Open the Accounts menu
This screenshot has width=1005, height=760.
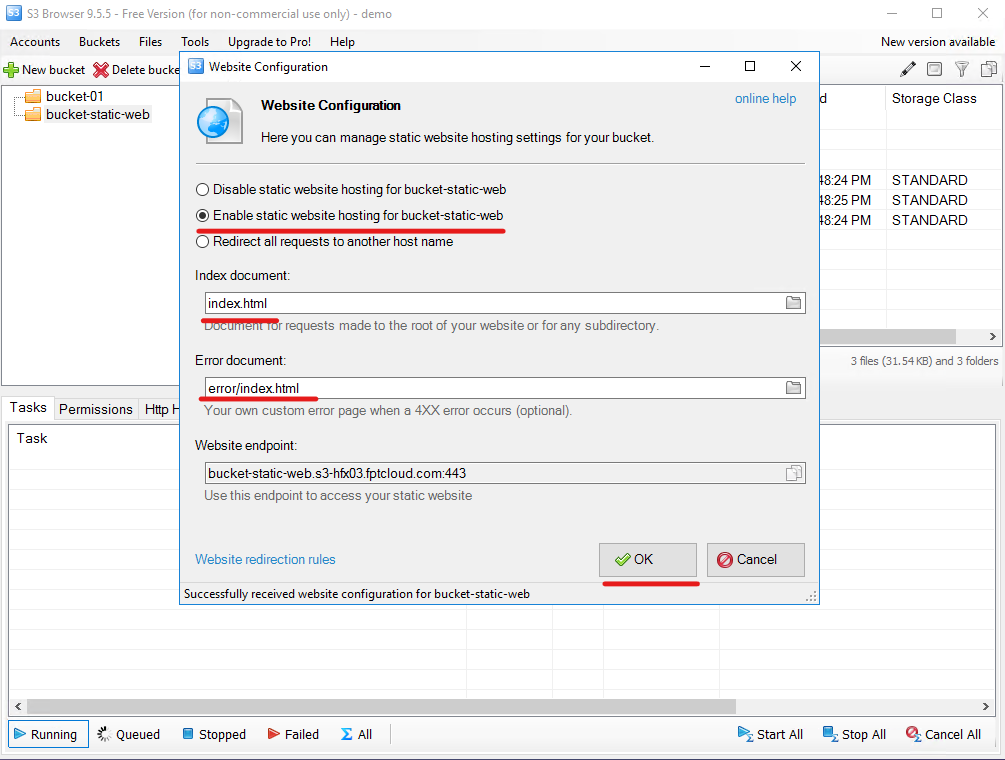tap(35, 42)
